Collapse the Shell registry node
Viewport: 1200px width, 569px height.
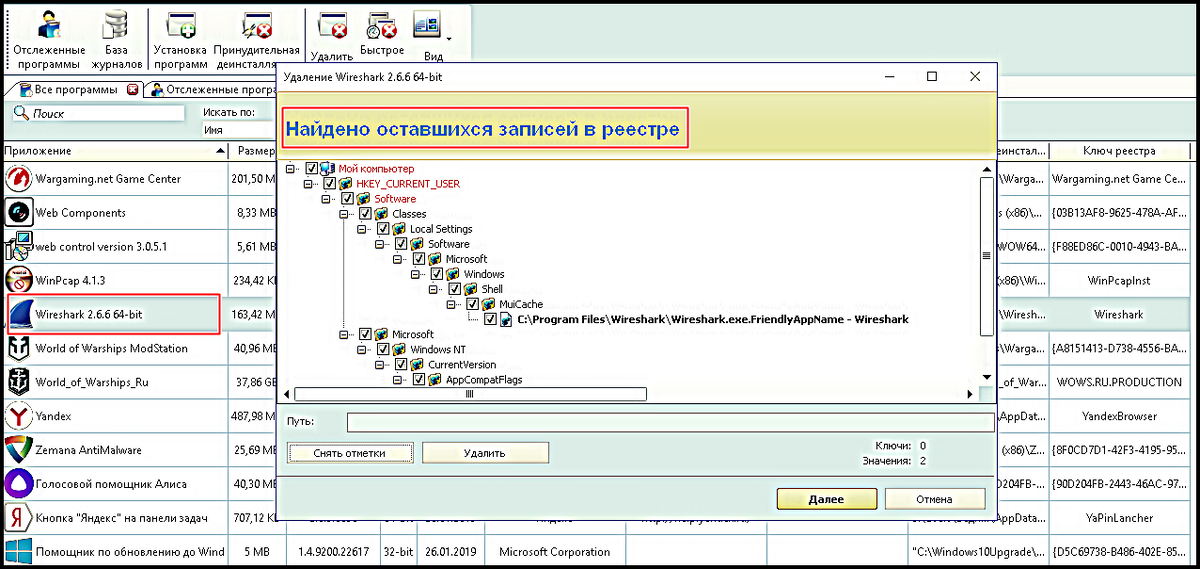point(434,289)
